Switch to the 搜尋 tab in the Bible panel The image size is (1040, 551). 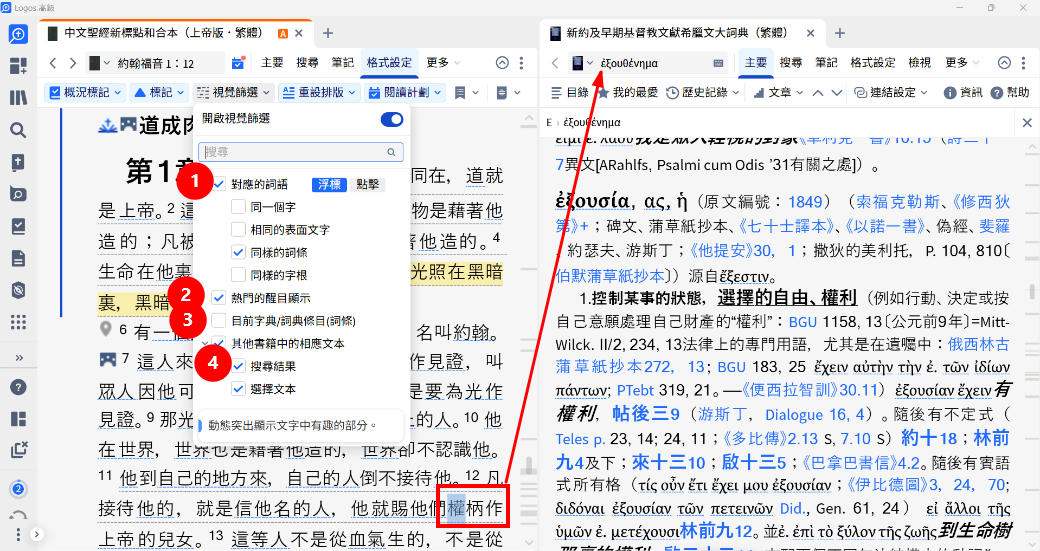(307, 63)
